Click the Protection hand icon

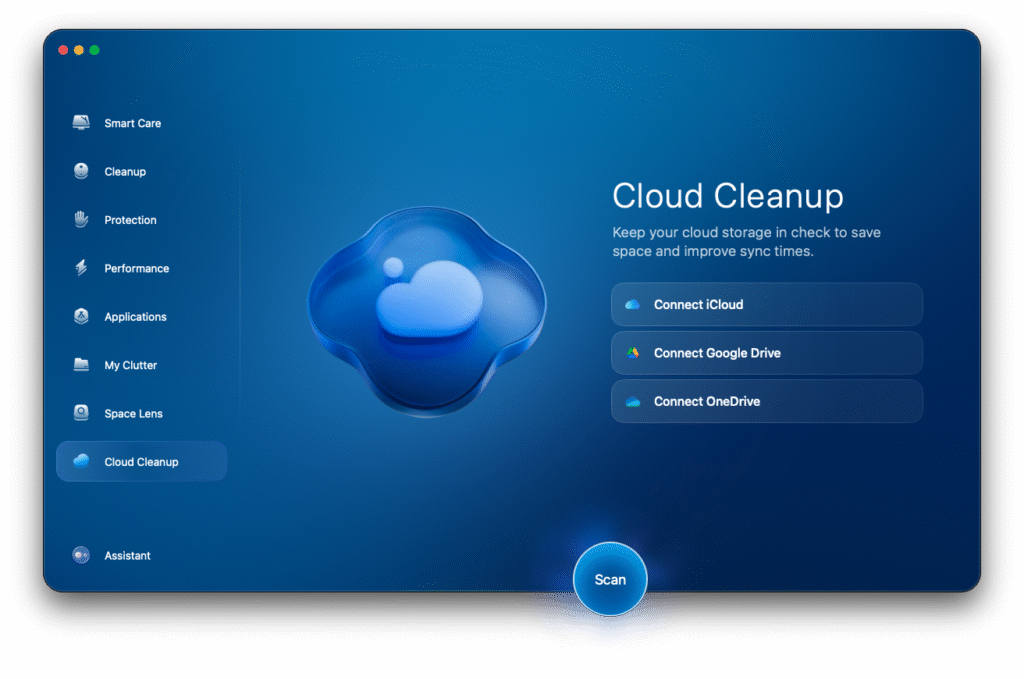coord(81,220)
